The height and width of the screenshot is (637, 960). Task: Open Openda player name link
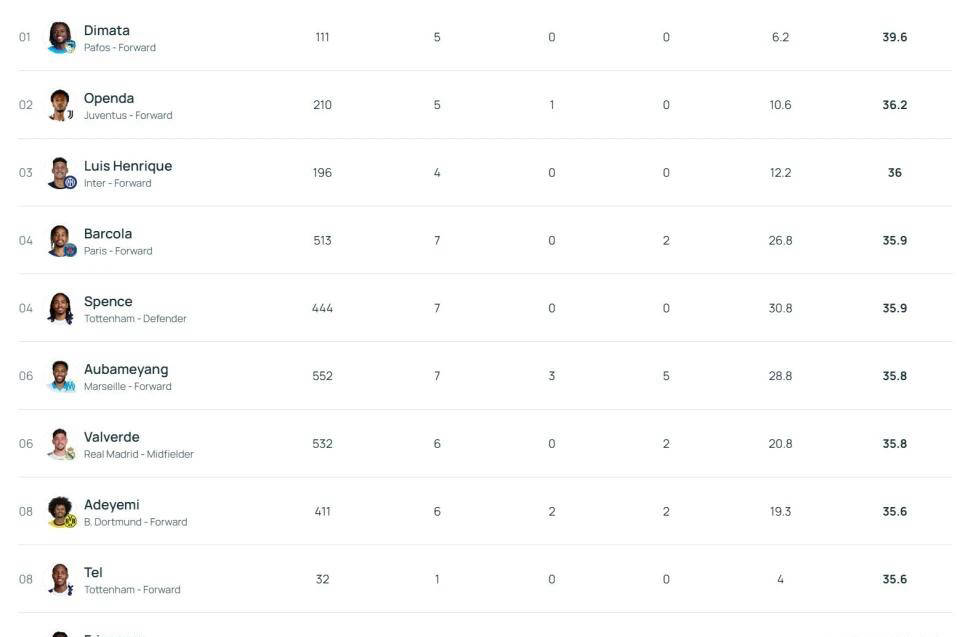[108, 98]
